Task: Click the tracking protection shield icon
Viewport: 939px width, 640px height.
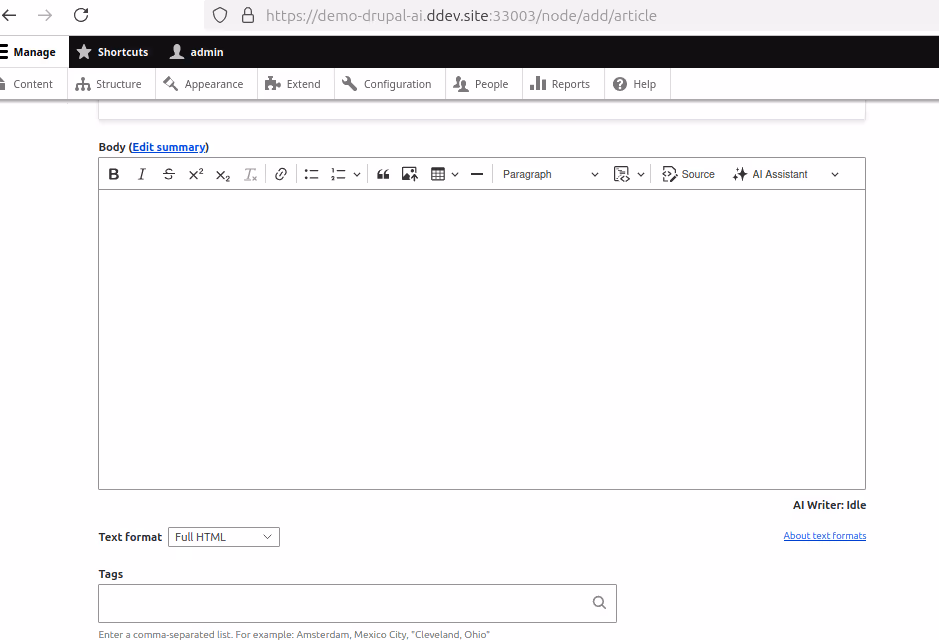Action: (x=220, y=16)
